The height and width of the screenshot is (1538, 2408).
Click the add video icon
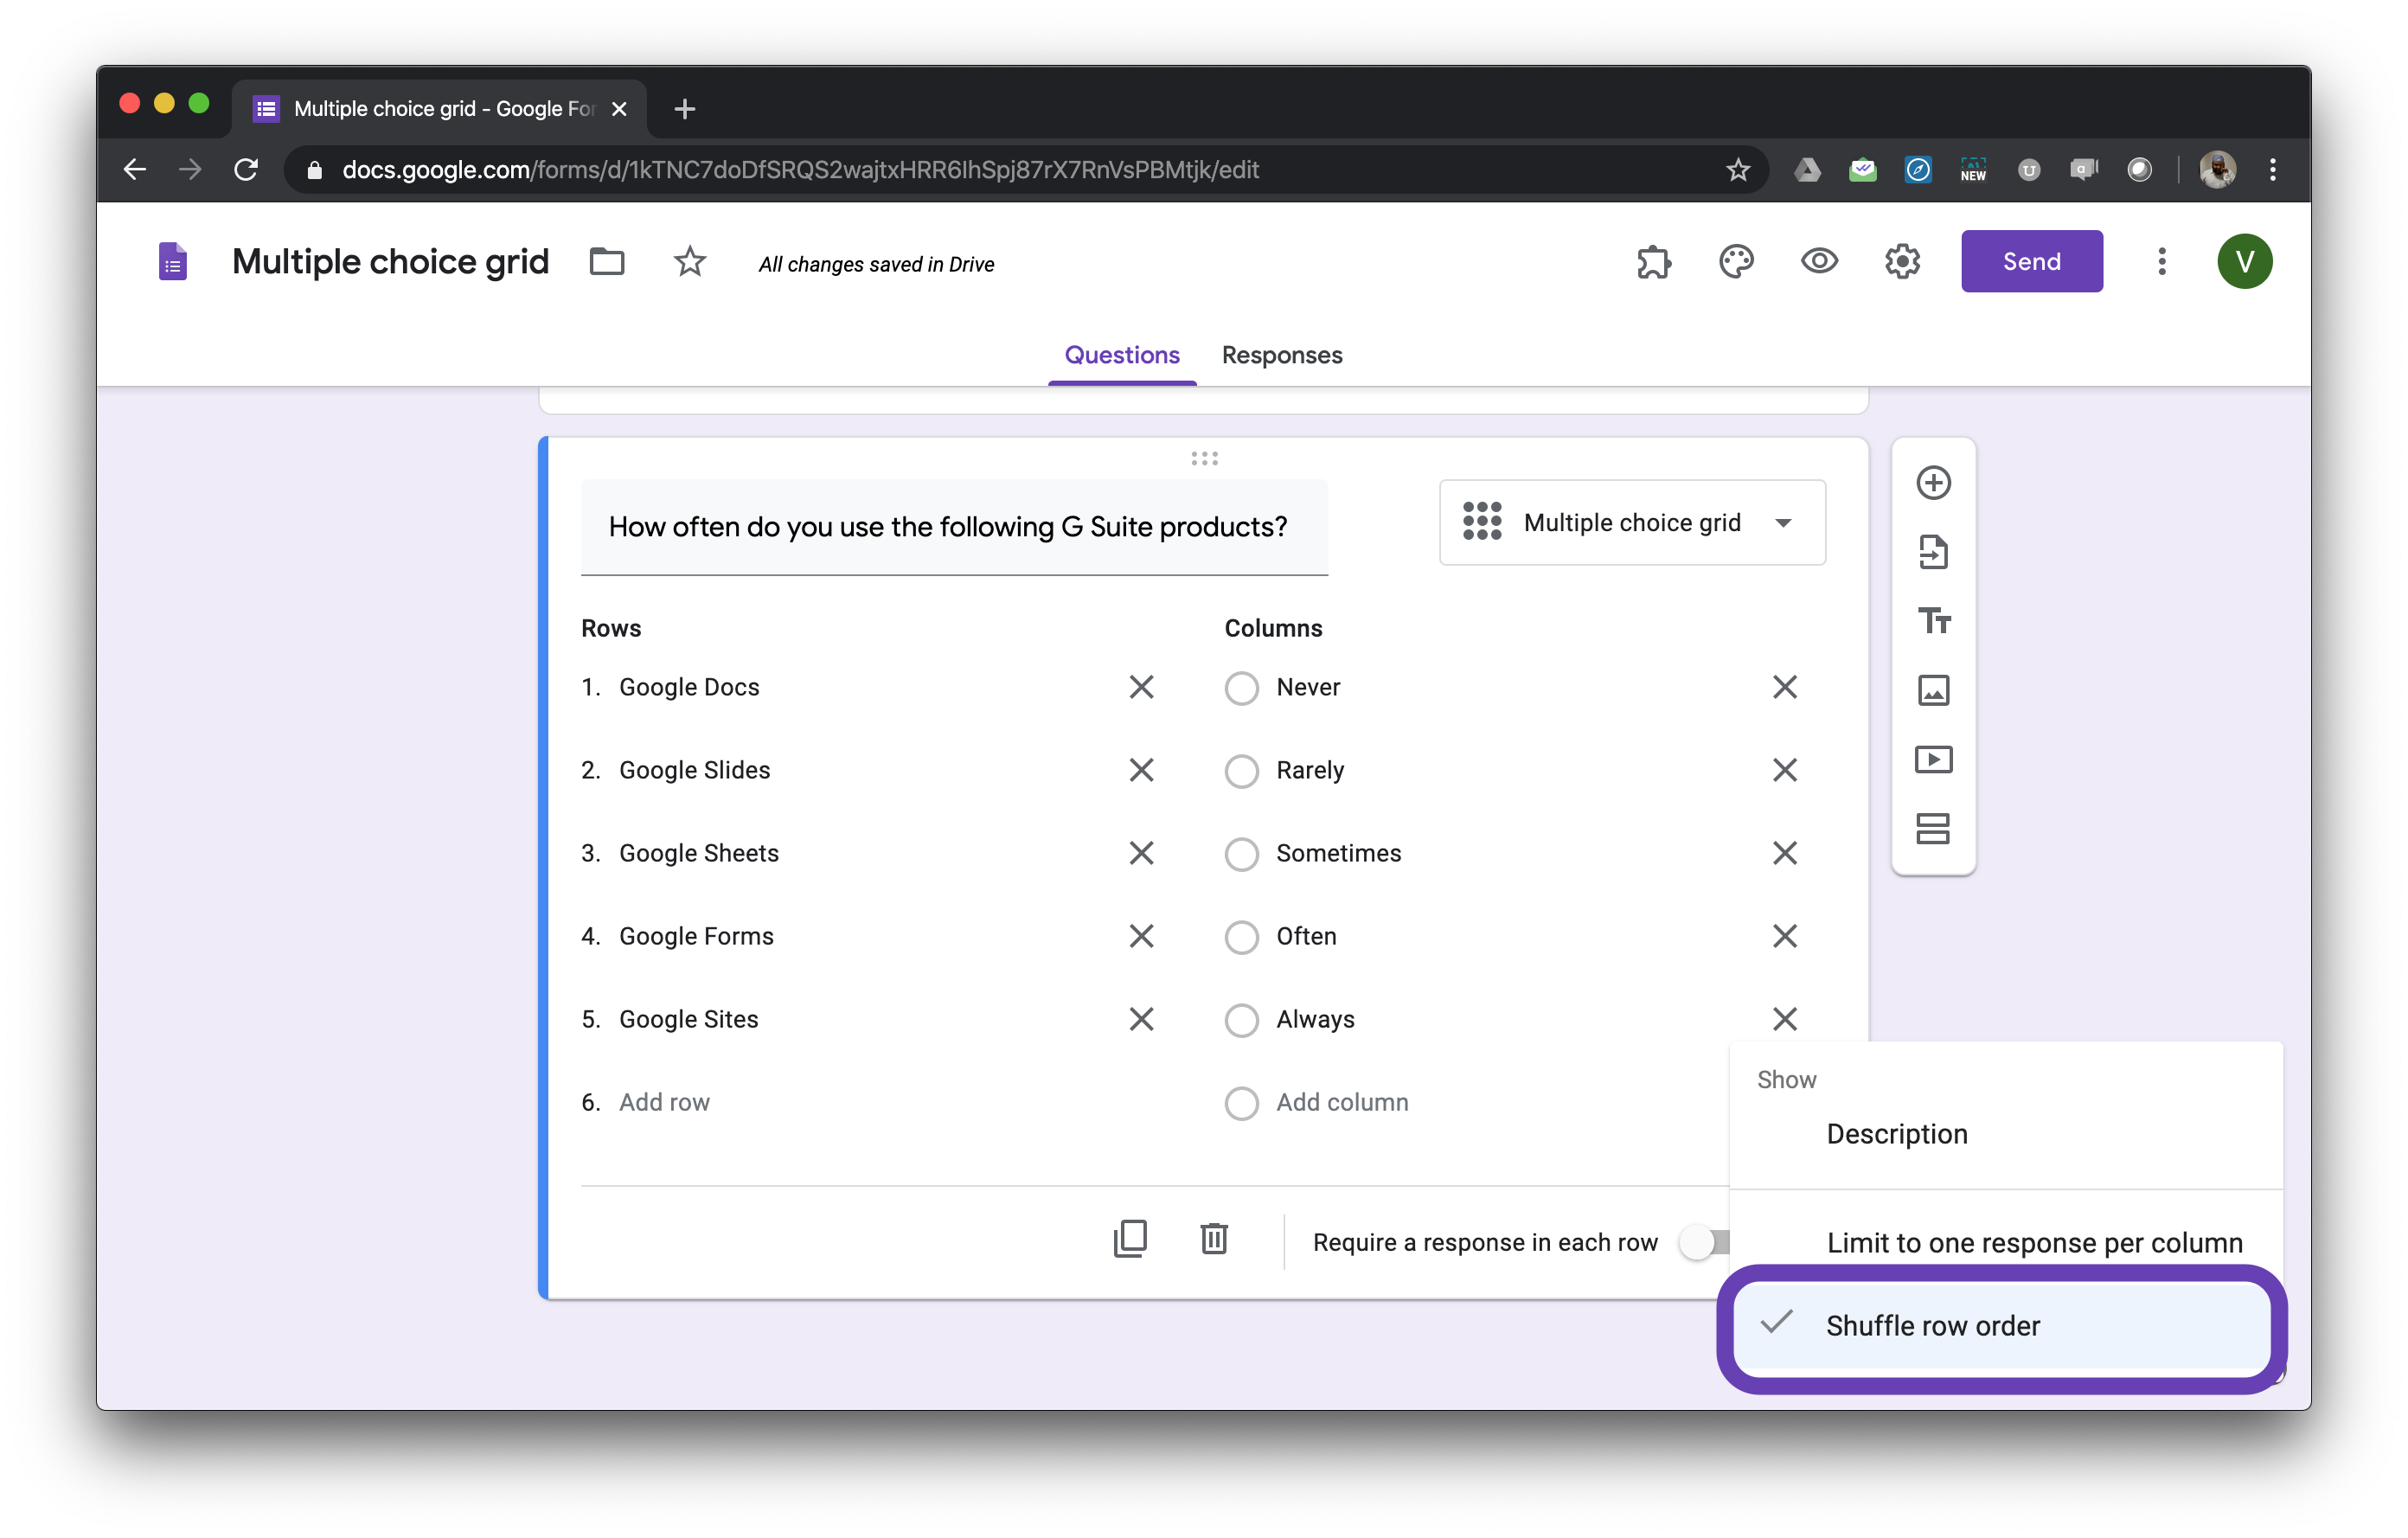(1933, 760)
